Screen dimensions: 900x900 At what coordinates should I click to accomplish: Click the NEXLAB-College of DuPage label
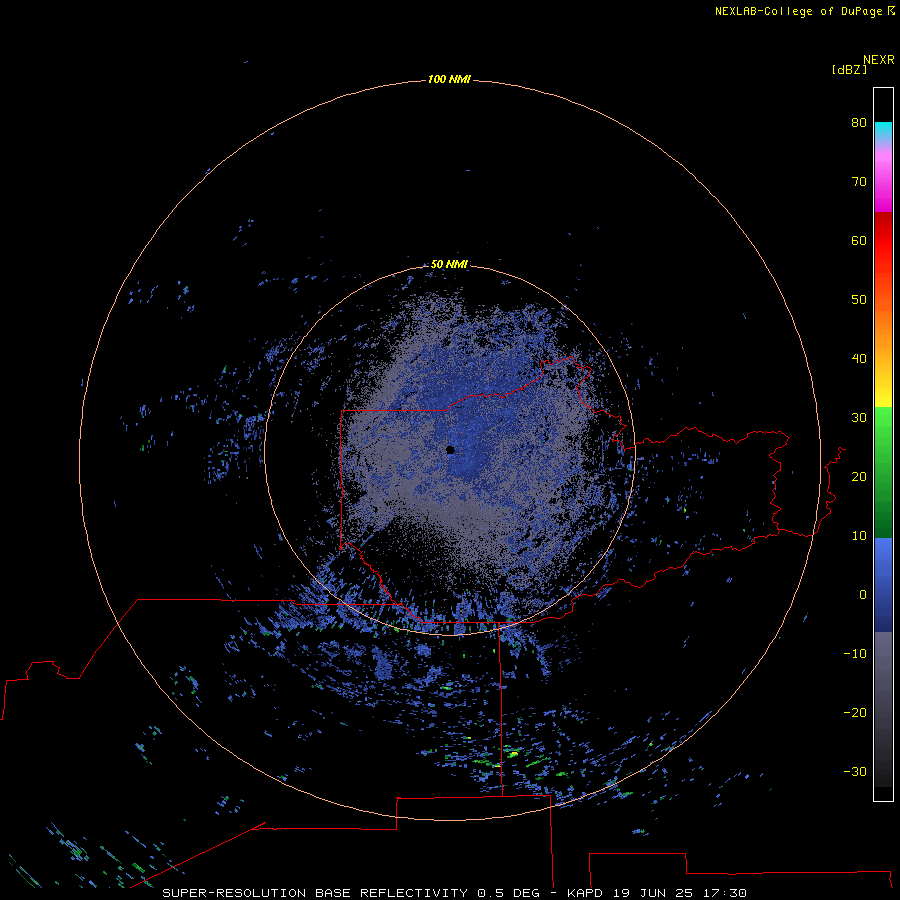point(799,11)
